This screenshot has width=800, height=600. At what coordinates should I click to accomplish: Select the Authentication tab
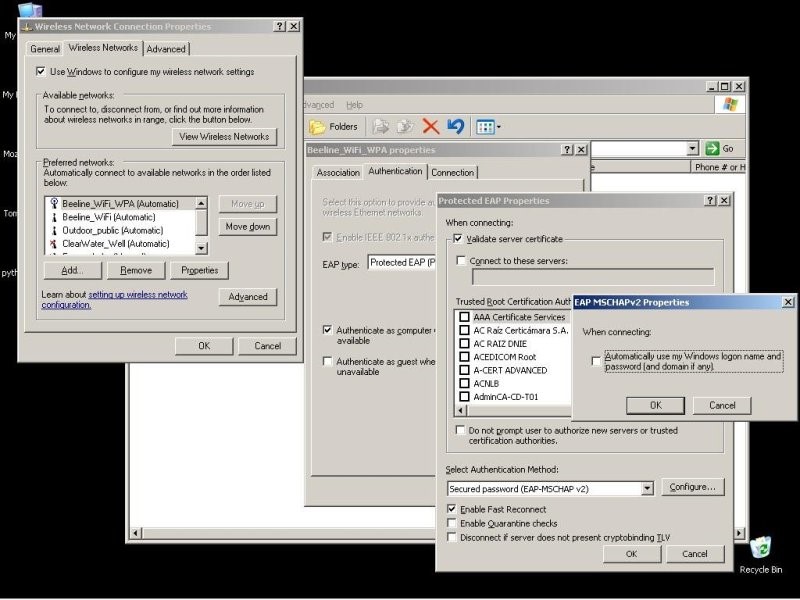pos(395,171)
